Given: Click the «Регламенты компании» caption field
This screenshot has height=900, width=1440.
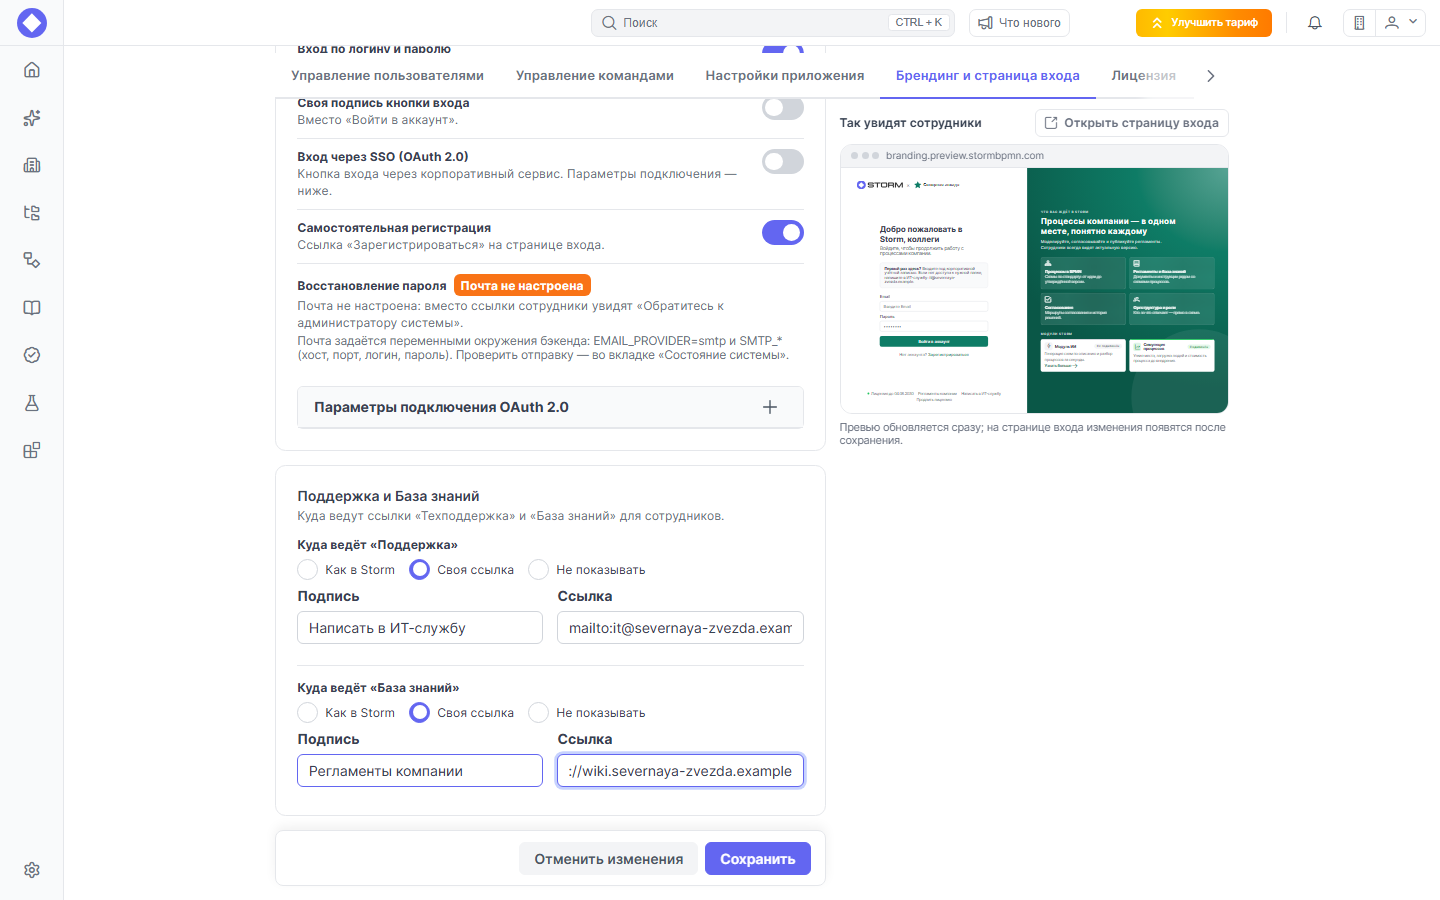Looking at the screenshot, I should coord(420,771).
